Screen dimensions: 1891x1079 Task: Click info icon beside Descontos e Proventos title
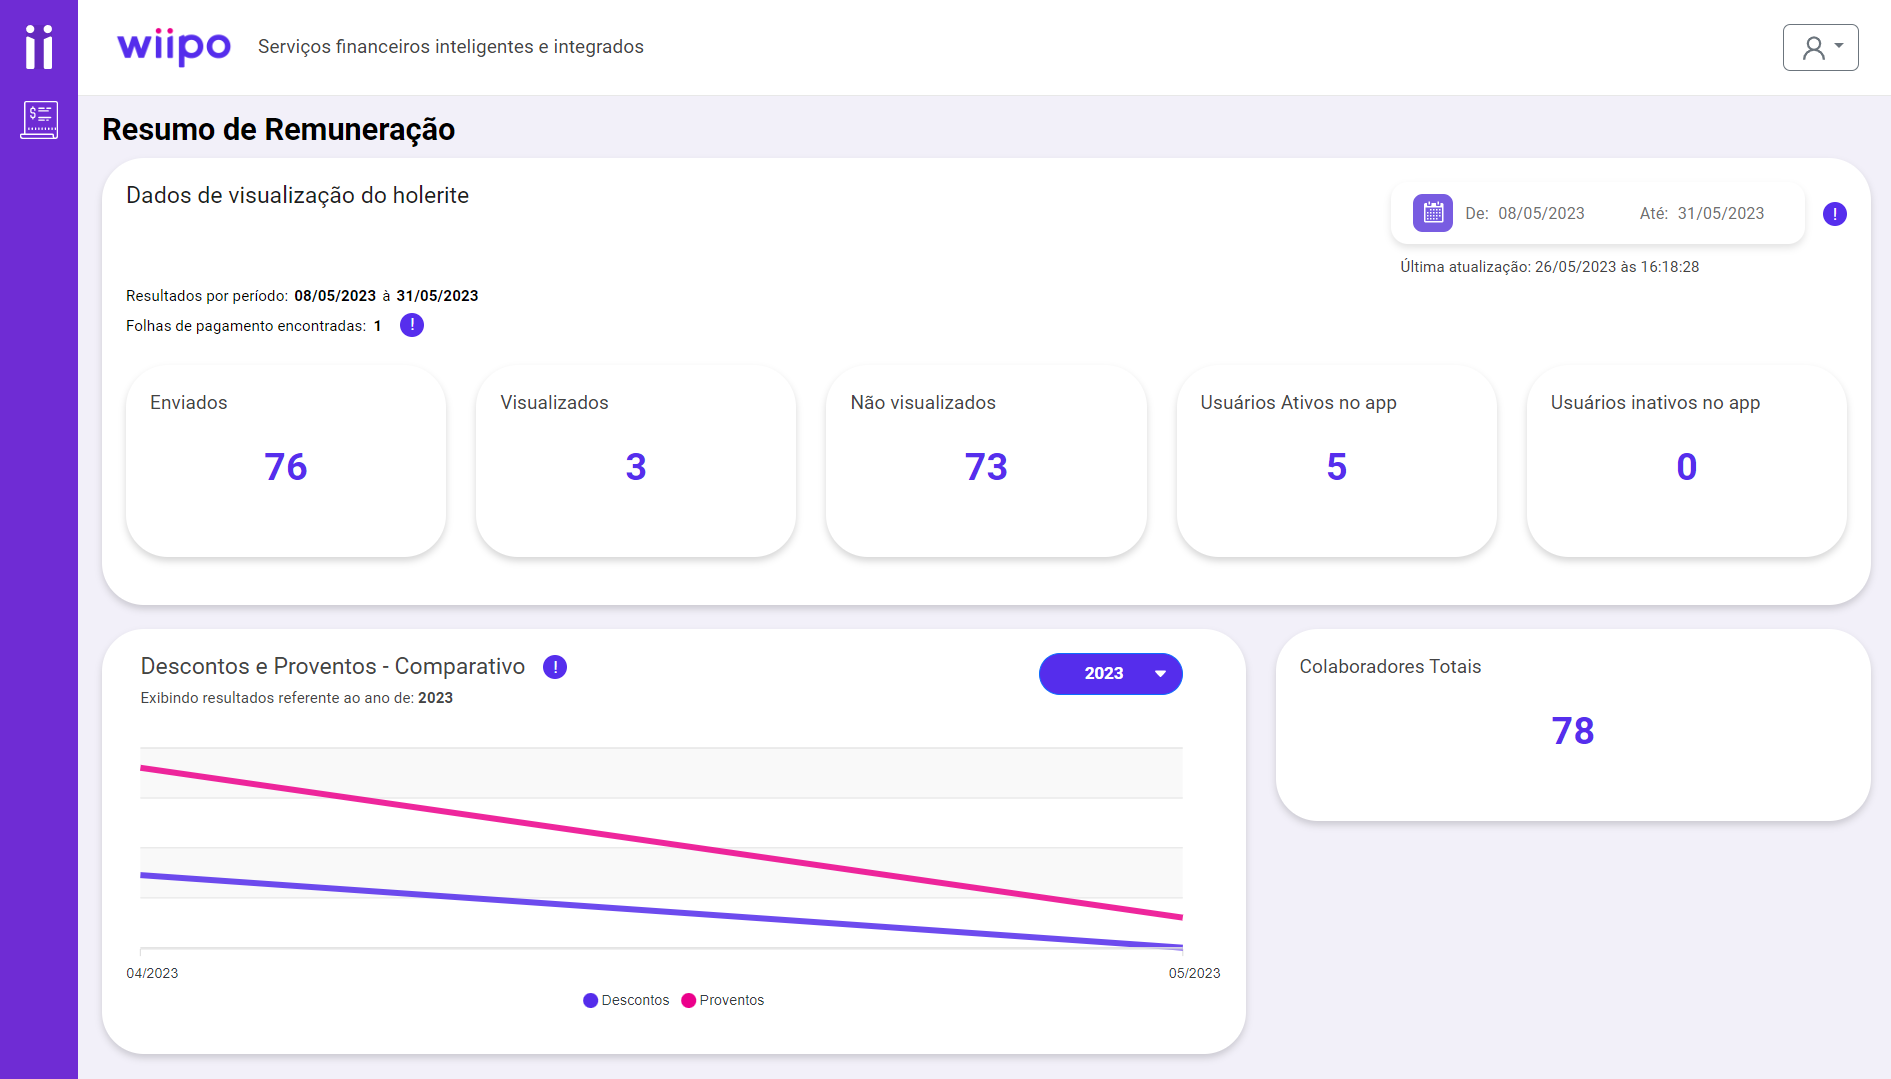tap(555, 667)
